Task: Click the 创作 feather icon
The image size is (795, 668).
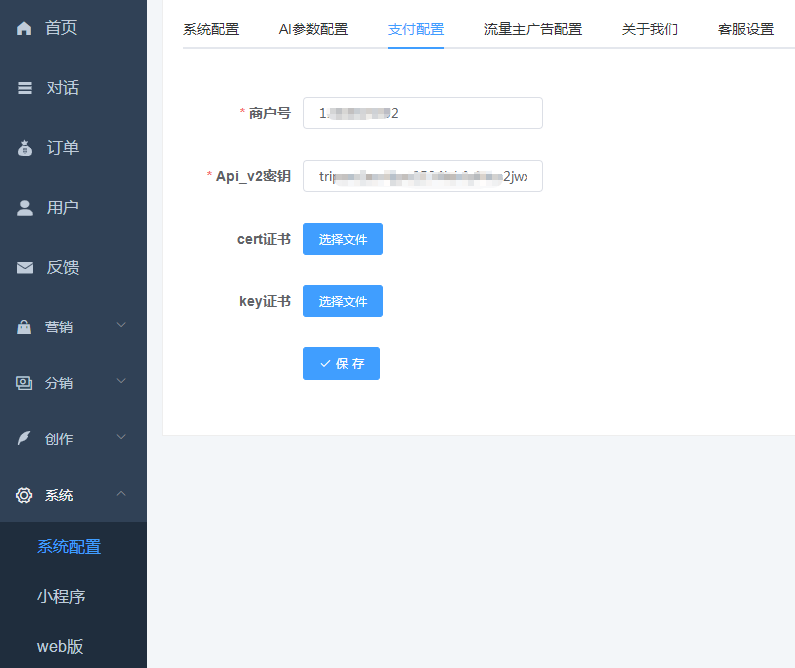Action: click(24, 439)
